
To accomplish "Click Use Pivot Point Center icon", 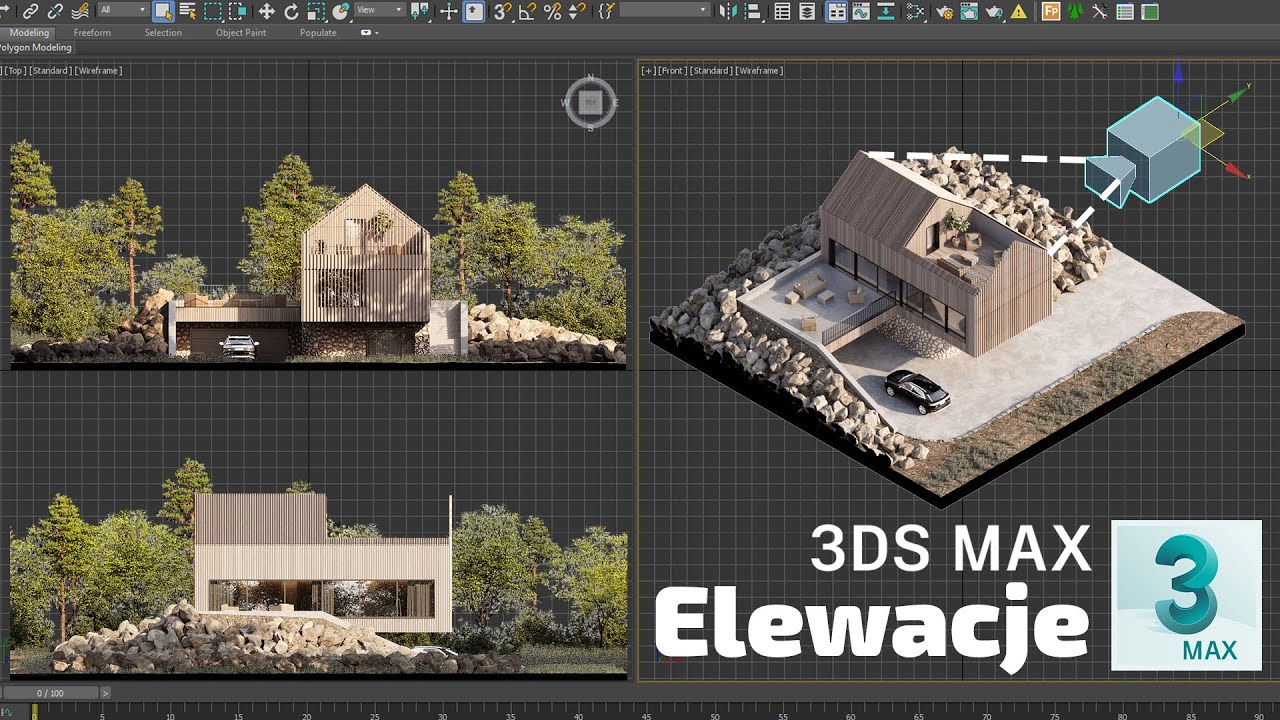I will coord(421,11).
